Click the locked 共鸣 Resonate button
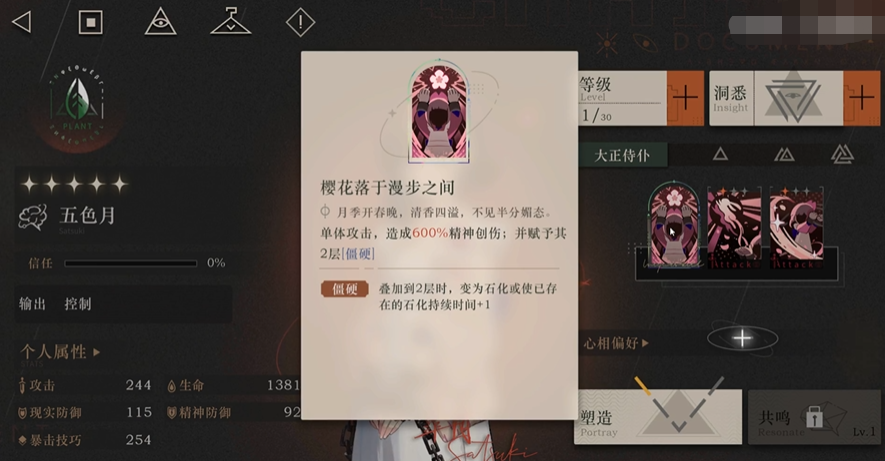885x461 pixels. pyautogui.click(x=814, y=416)
